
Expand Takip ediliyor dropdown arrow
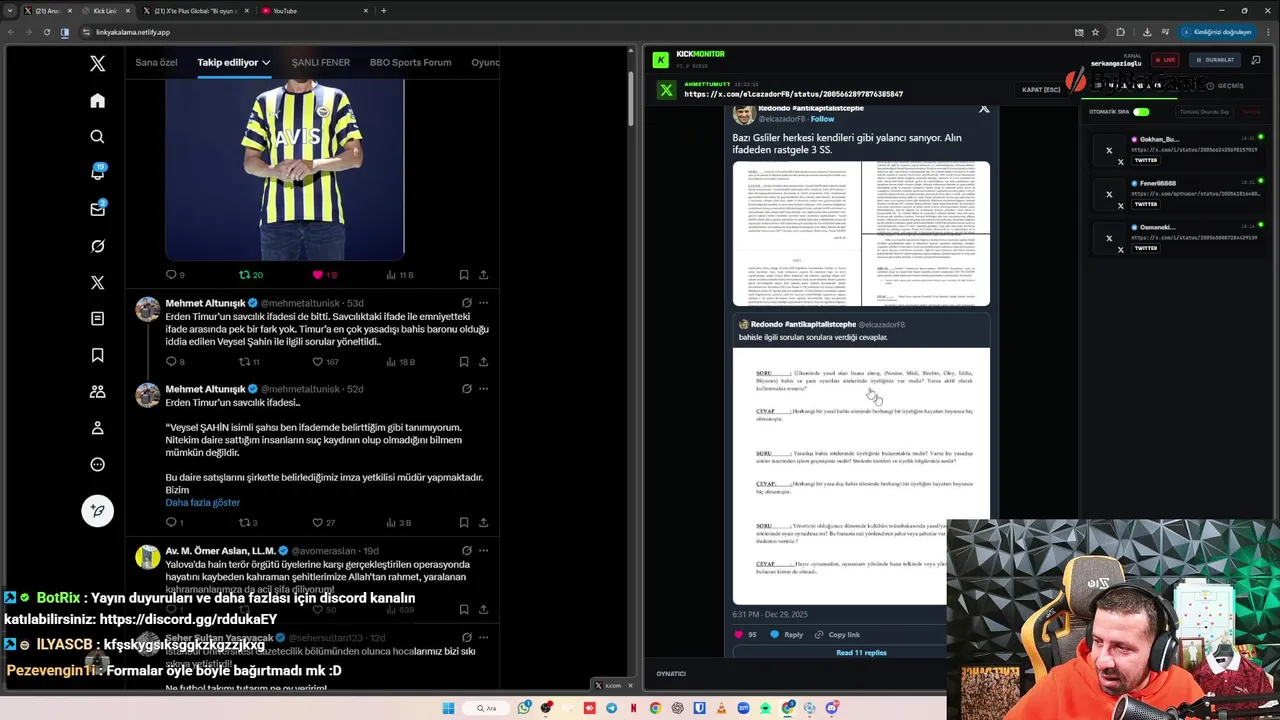pos(266,62)
